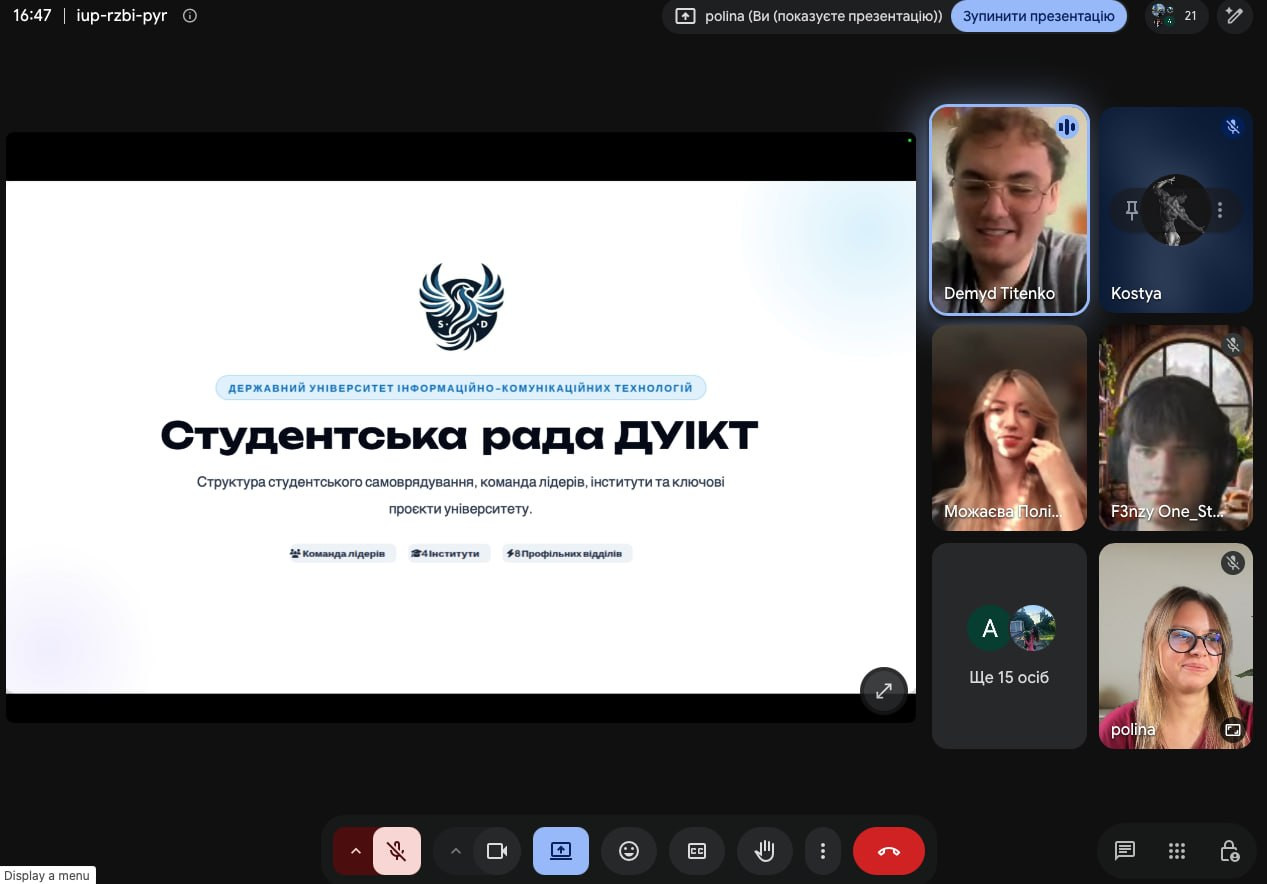The width and height of the screenshot is (1267, 884).
Task: Open the chat panel
Action: [1125, 851]
